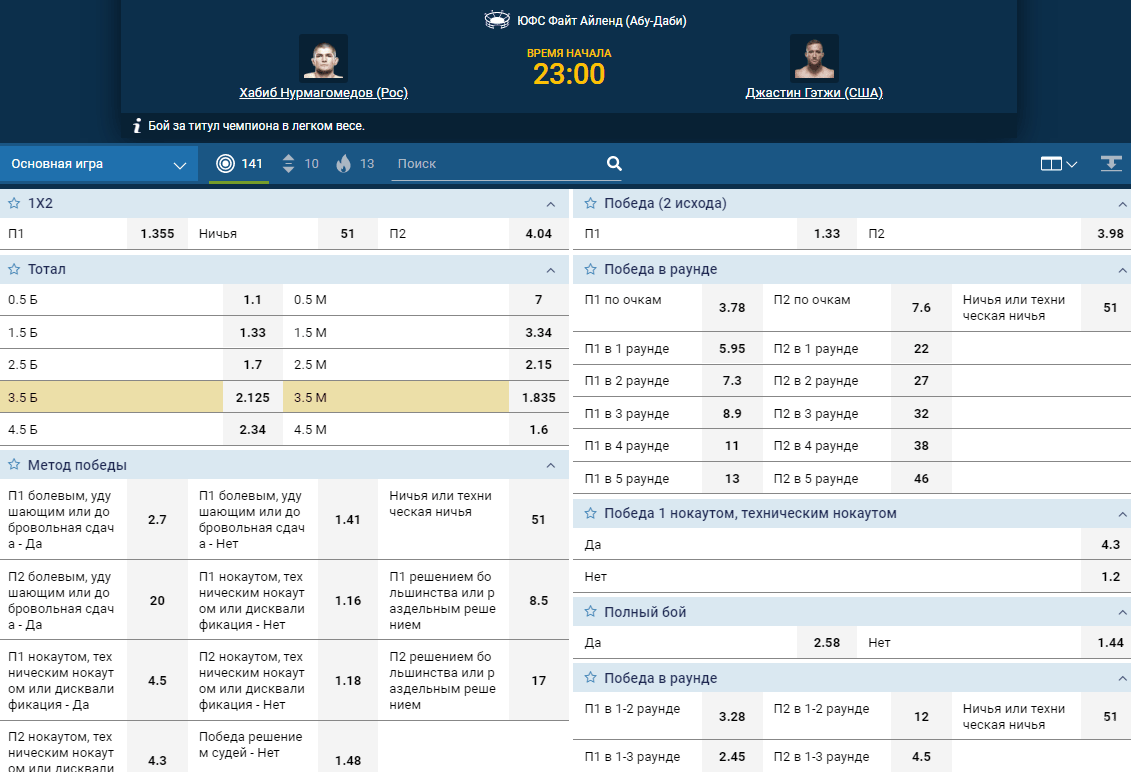Star the Тотал market

click(14, 269)
